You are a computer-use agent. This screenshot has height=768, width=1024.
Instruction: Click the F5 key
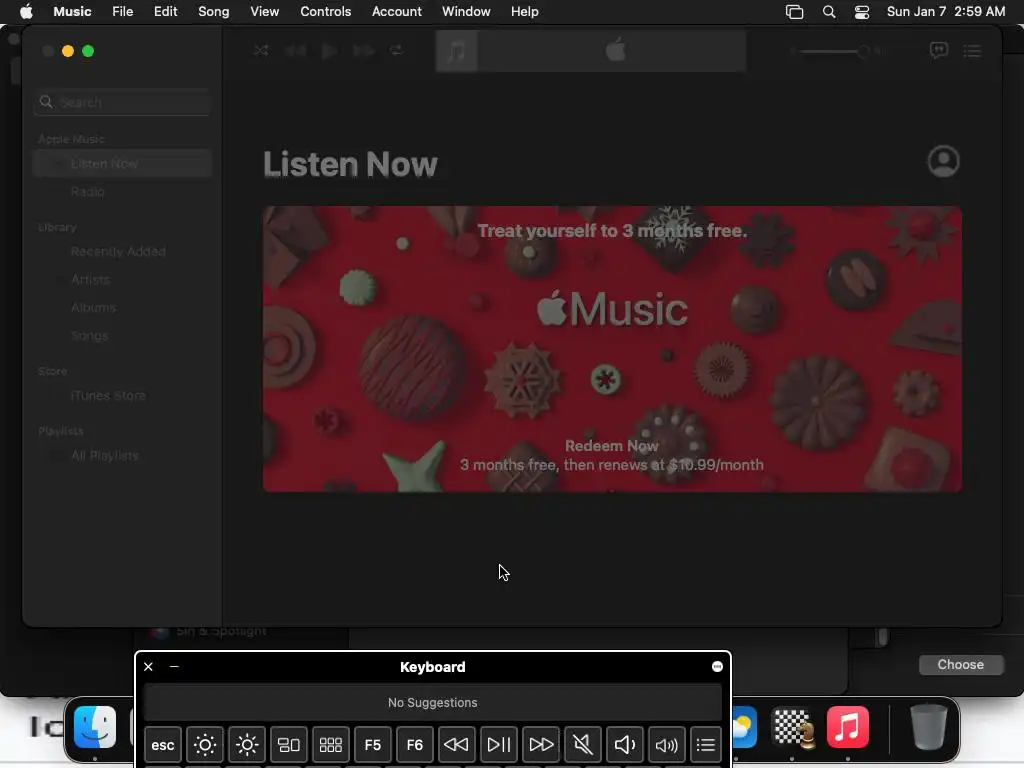click(372, 744)
